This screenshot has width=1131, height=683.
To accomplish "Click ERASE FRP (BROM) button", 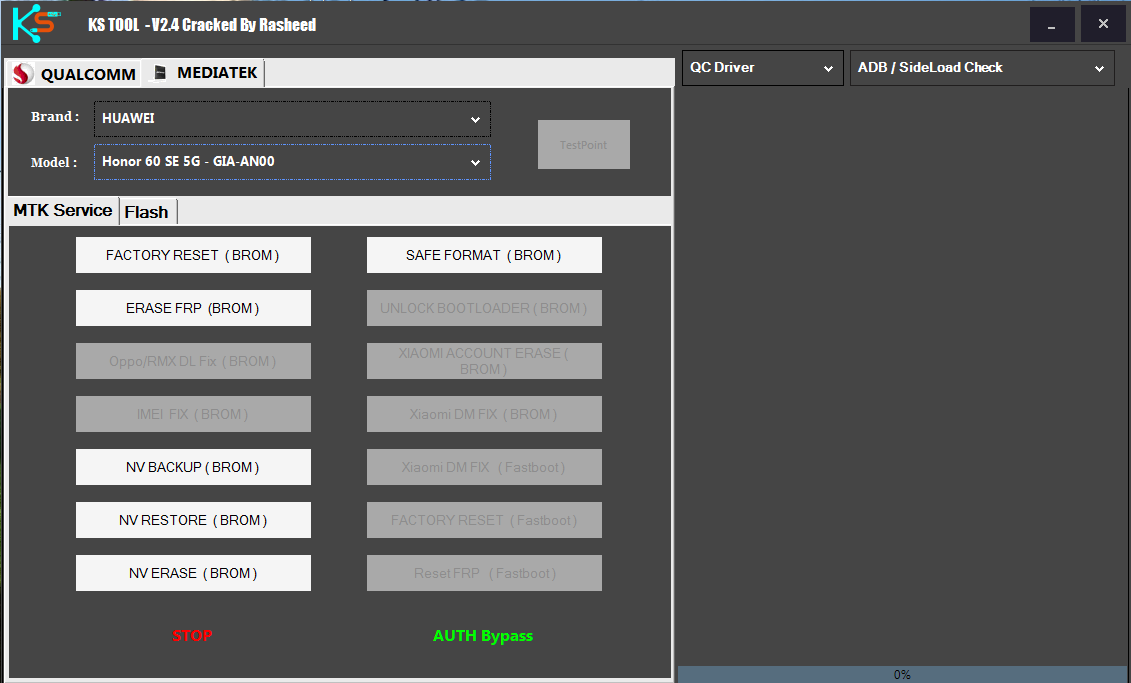I will pos(193,308).
